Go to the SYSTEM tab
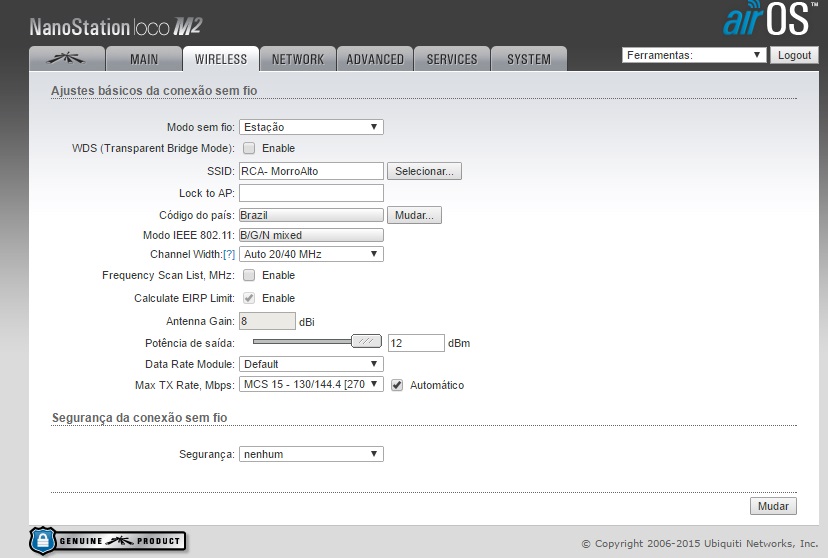The height and width of the screenshot is (558, 828). (529, 59)
